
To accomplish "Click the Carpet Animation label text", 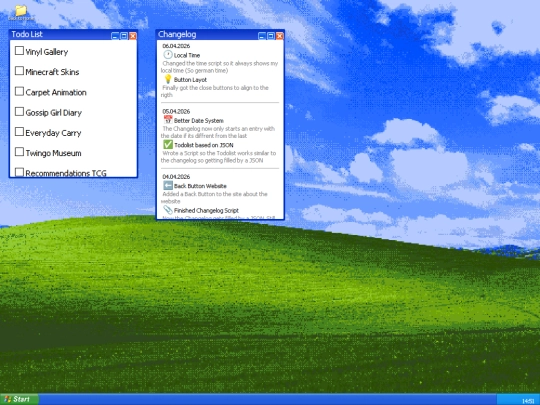I will [56, 92].
